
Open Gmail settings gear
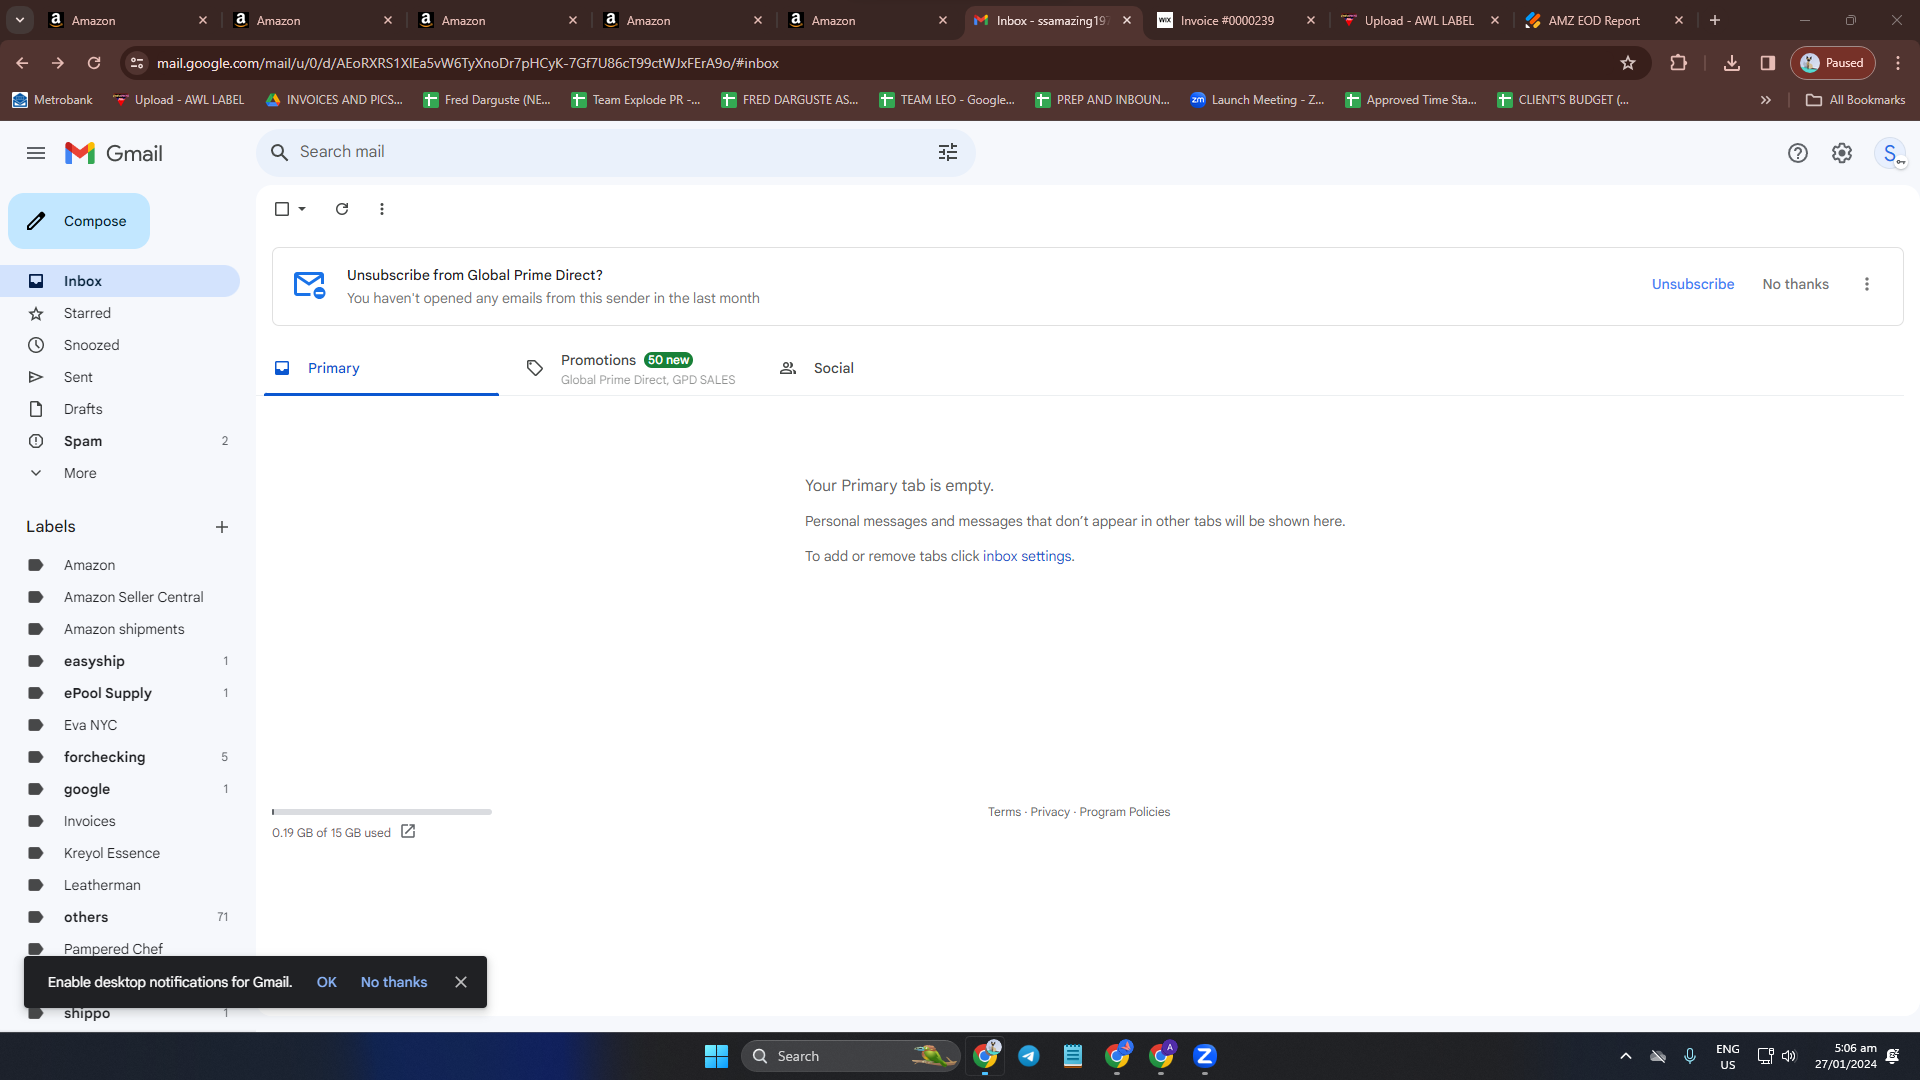click(x=1841, y=153)
